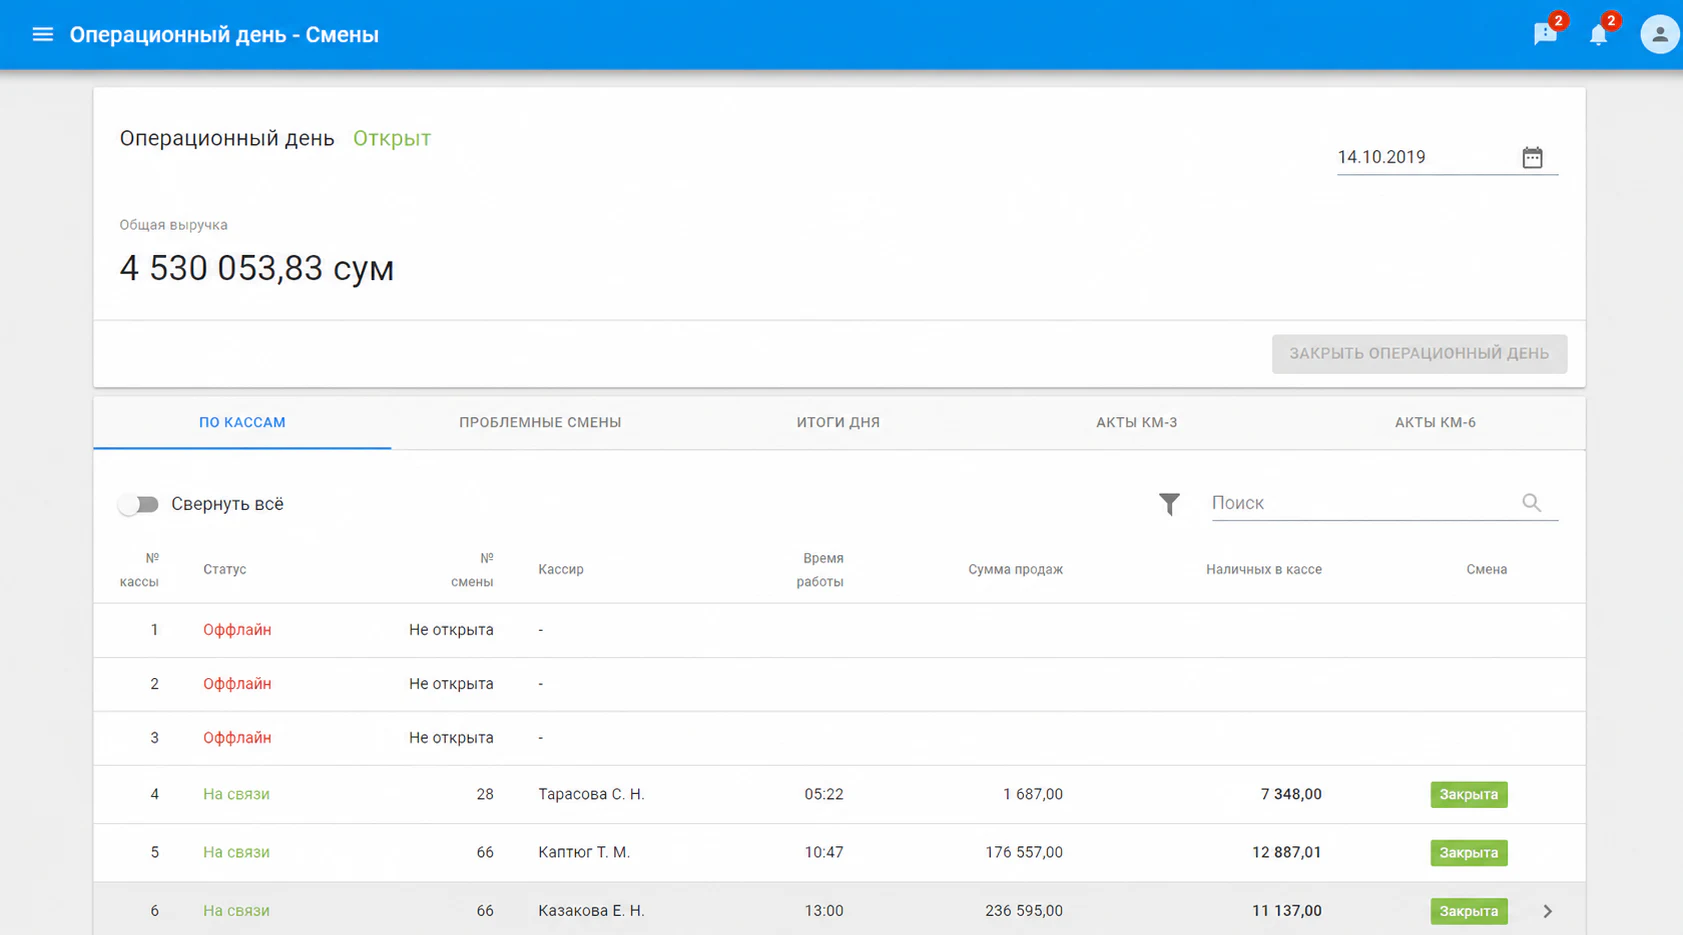Switch to the 'Проблемные смены' tab

pos(540,422)
